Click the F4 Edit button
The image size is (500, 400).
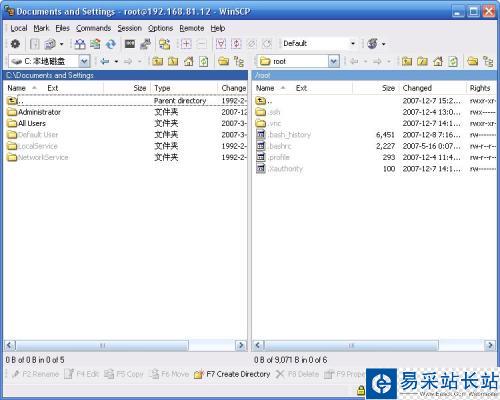pyautogui.click(x=82, y=374)
